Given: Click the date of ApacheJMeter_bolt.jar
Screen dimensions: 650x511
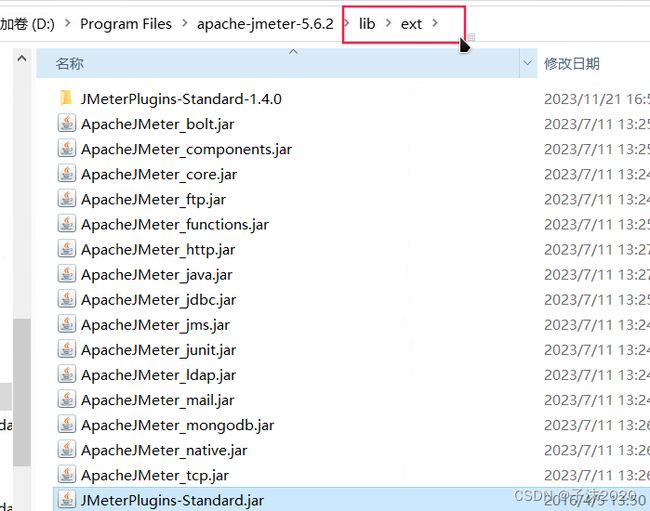Looking at the screenshot, I should pyautogui.click(x=597, y=124).
